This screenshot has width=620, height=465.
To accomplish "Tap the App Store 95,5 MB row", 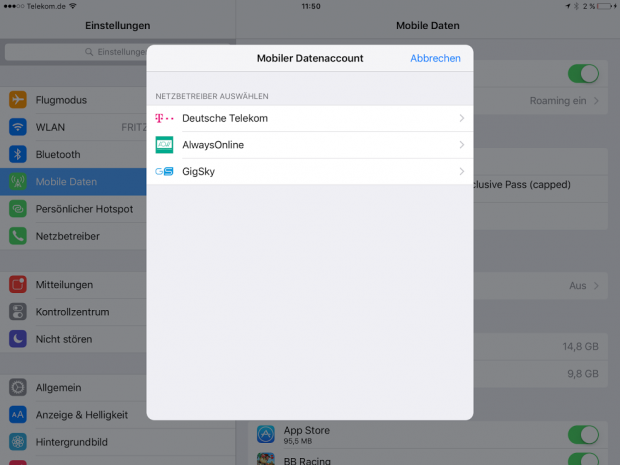I will click(428, 435).
